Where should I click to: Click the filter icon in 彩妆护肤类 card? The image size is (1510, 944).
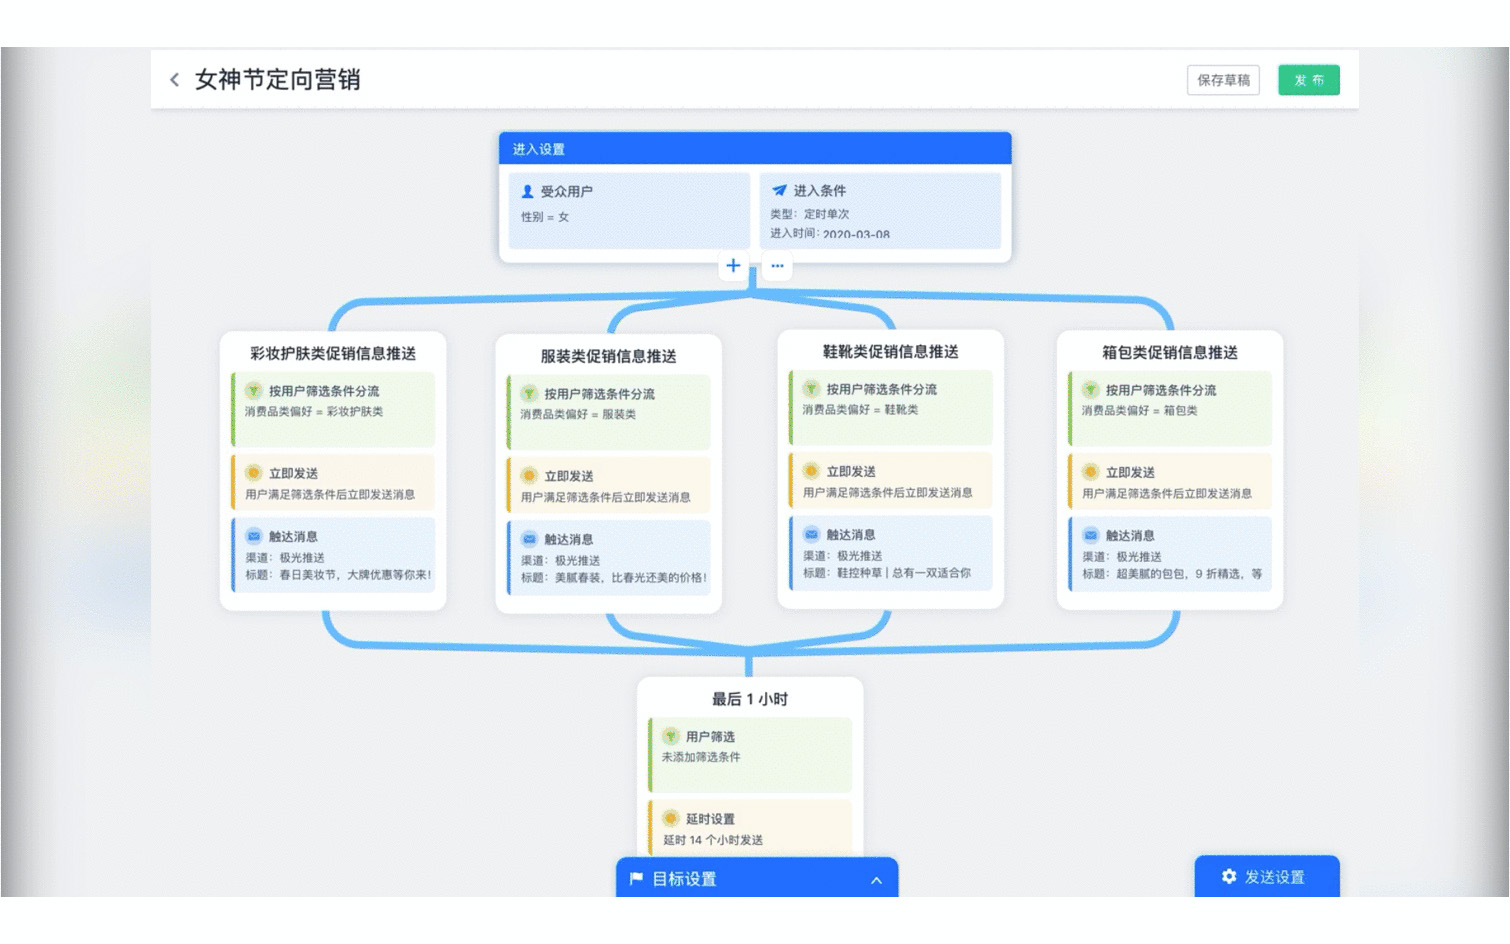point(254,391)
